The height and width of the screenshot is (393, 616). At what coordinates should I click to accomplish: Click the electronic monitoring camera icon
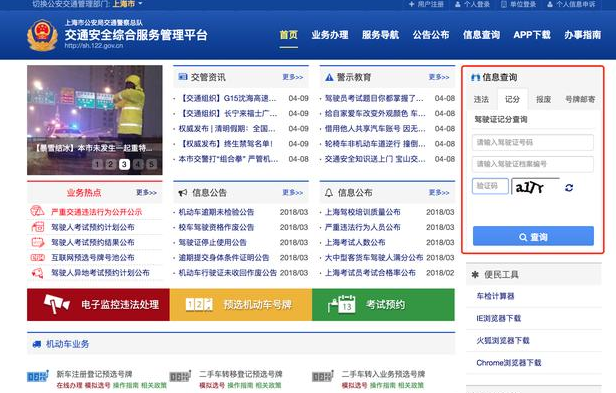pos(57,304)
